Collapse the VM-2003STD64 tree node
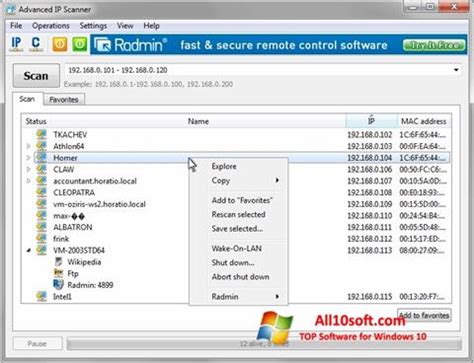 (29, 250)
